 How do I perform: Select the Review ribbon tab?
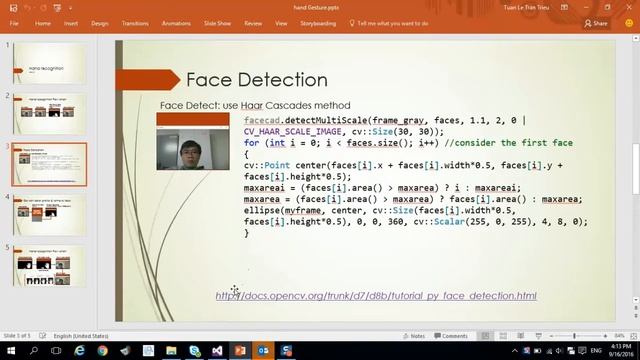(x=253, y=23)
